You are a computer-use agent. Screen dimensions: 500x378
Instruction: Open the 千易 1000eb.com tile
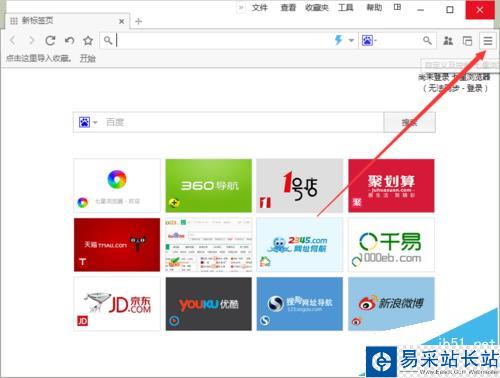(x=391, y=245)
